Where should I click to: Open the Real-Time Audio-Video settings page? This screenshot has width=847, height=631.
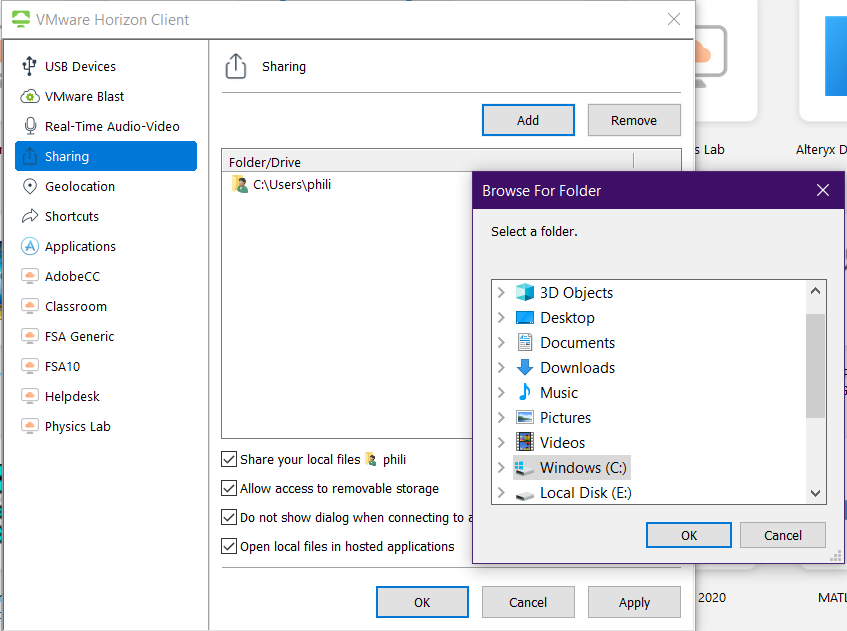(x=106, y=126)
